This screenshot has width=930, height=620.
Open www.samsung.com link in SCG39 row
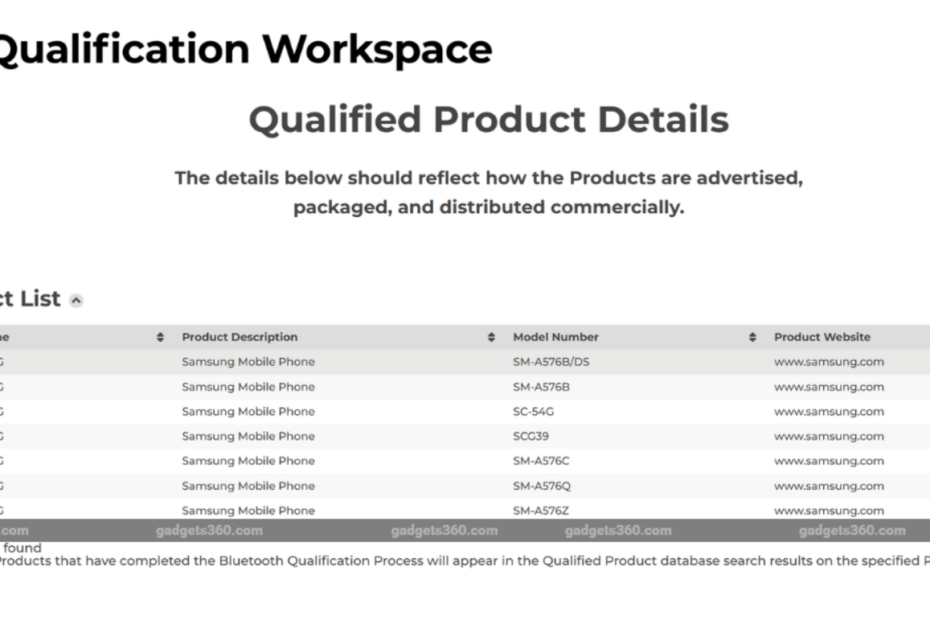pyautogui.click(x=829, y=436)
